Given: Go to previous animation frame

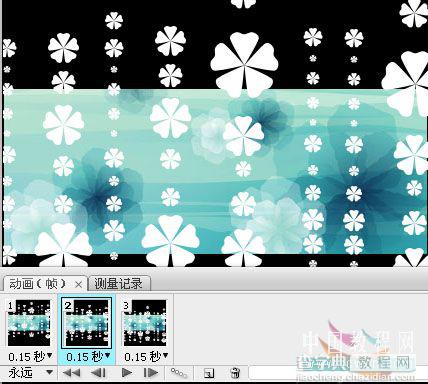Looking at the screenshot, I should click(98, 372).
